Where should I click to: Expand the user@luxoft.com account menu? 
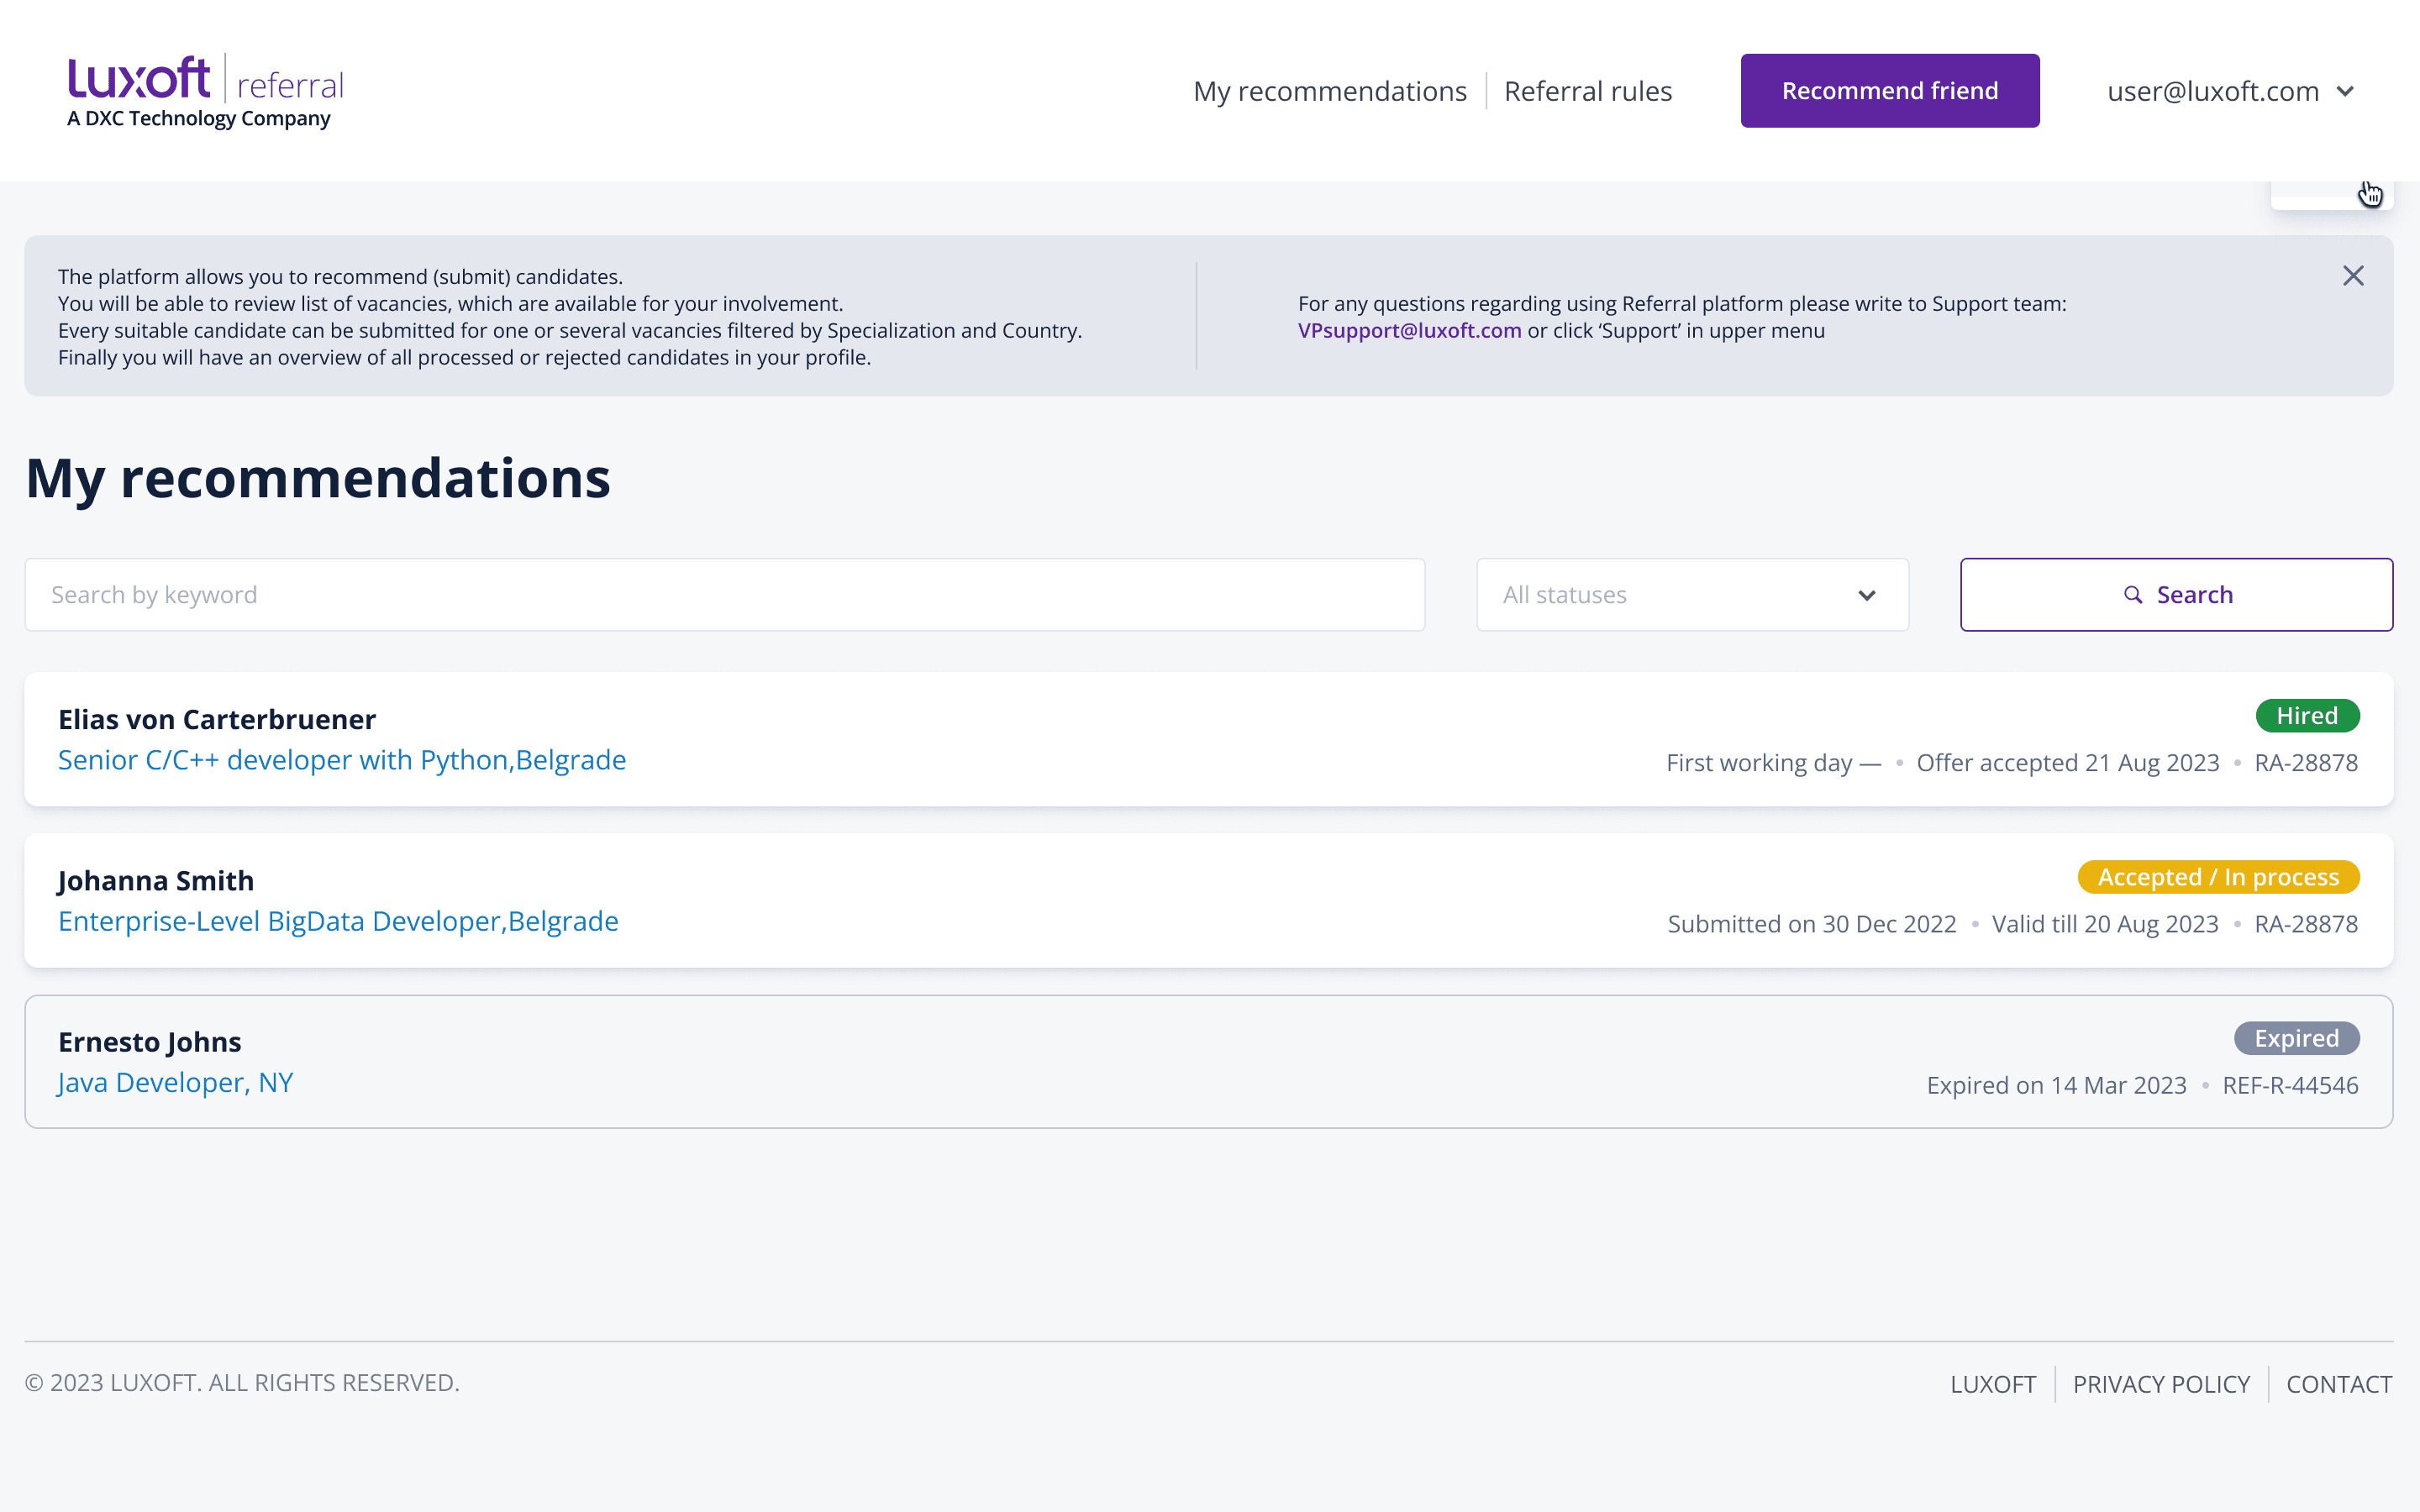pyautogui.click(x=2230, y=91)
